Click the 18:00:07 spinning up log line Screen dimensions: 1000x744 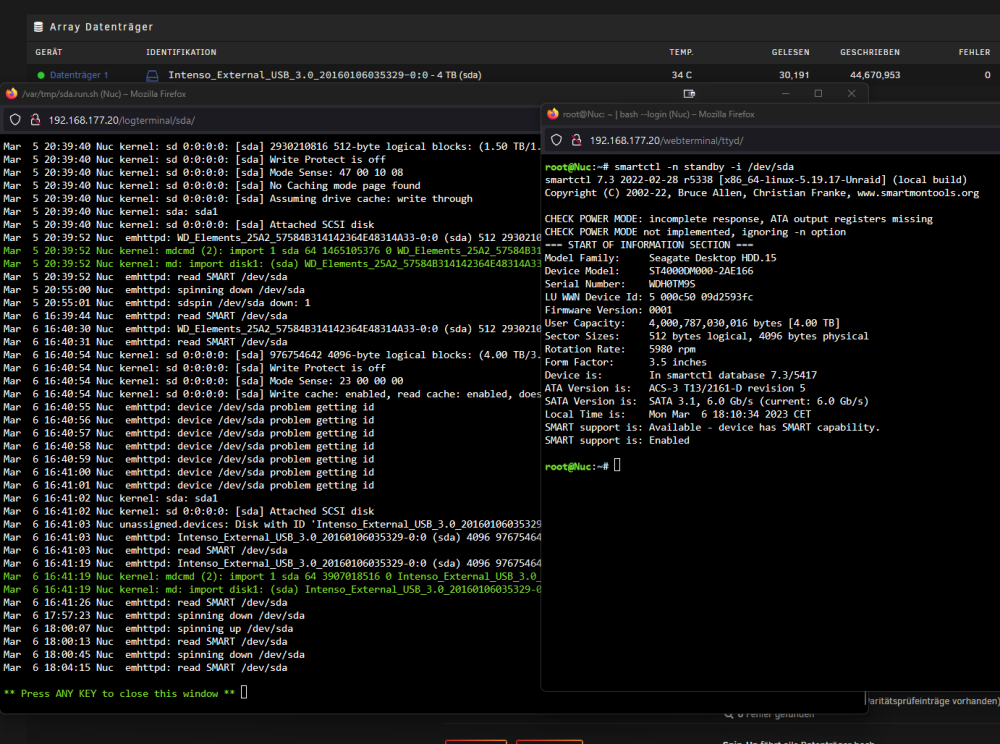(x=148, y=629)
